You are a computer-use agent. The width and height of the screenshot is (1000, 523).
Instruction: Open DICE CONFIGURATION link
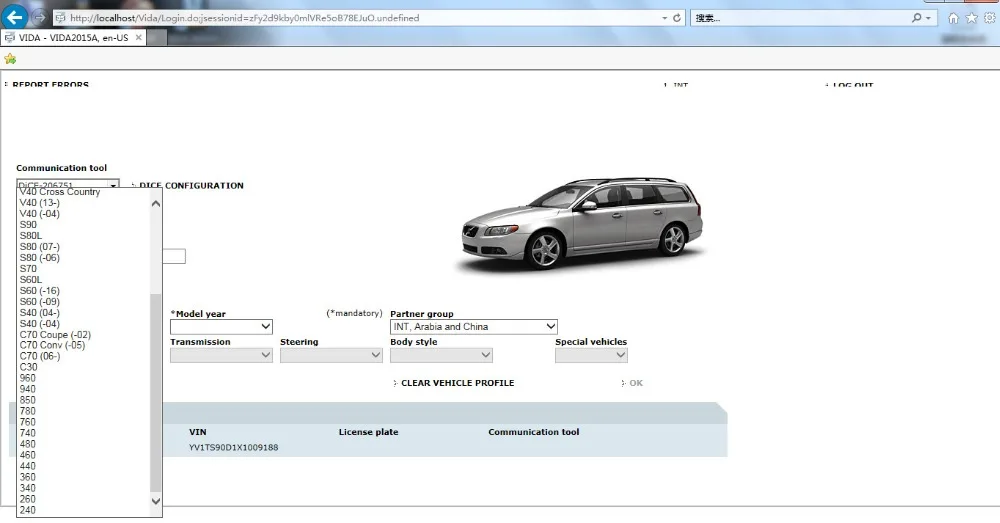(x=191, y=186)
